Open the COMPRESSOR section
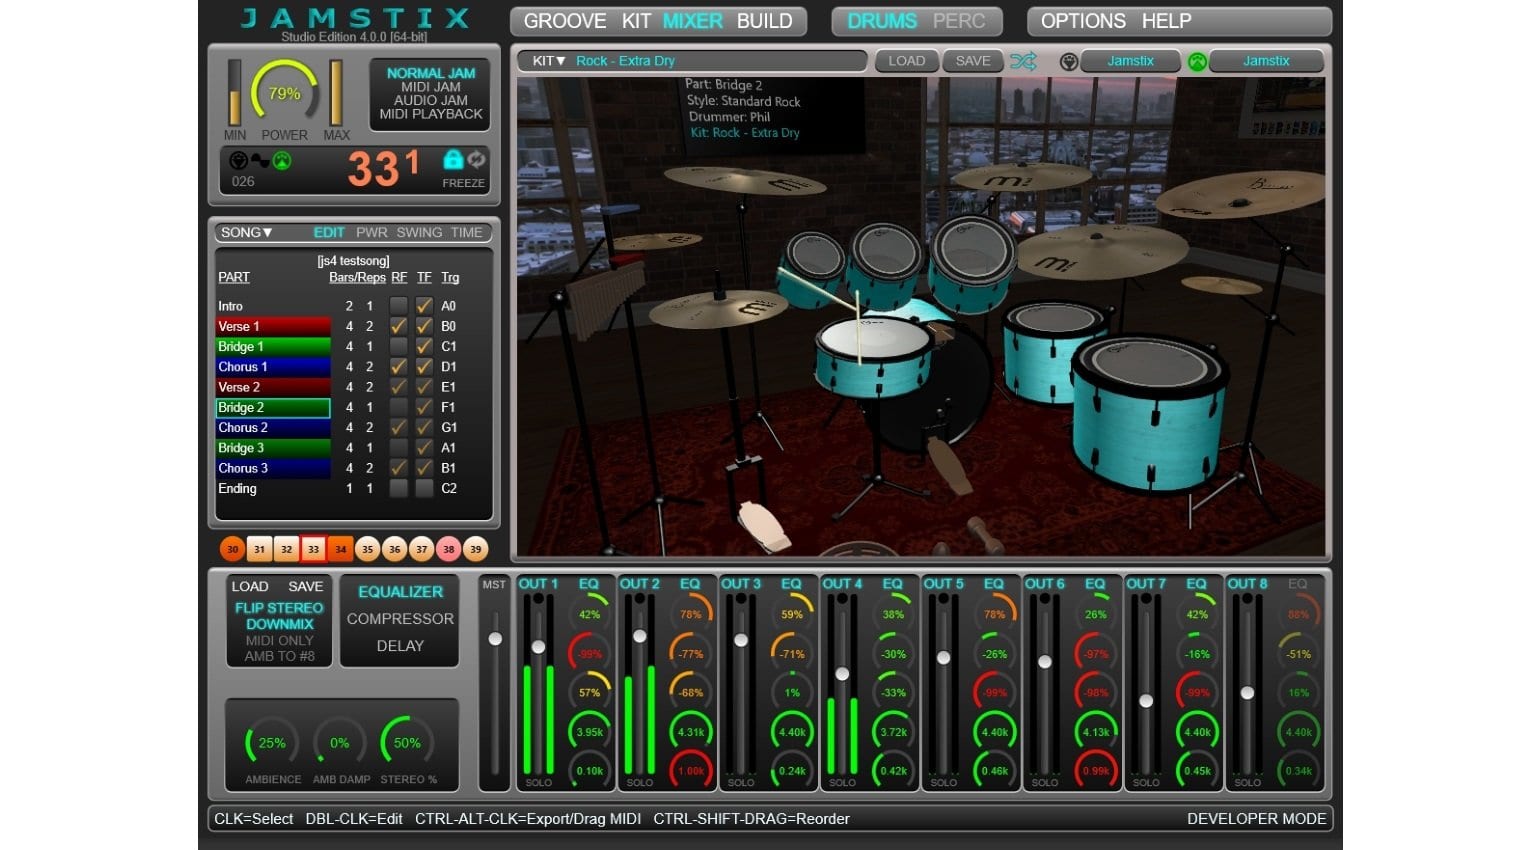This screenshot has height=850, width=1540. click(400, 619)
